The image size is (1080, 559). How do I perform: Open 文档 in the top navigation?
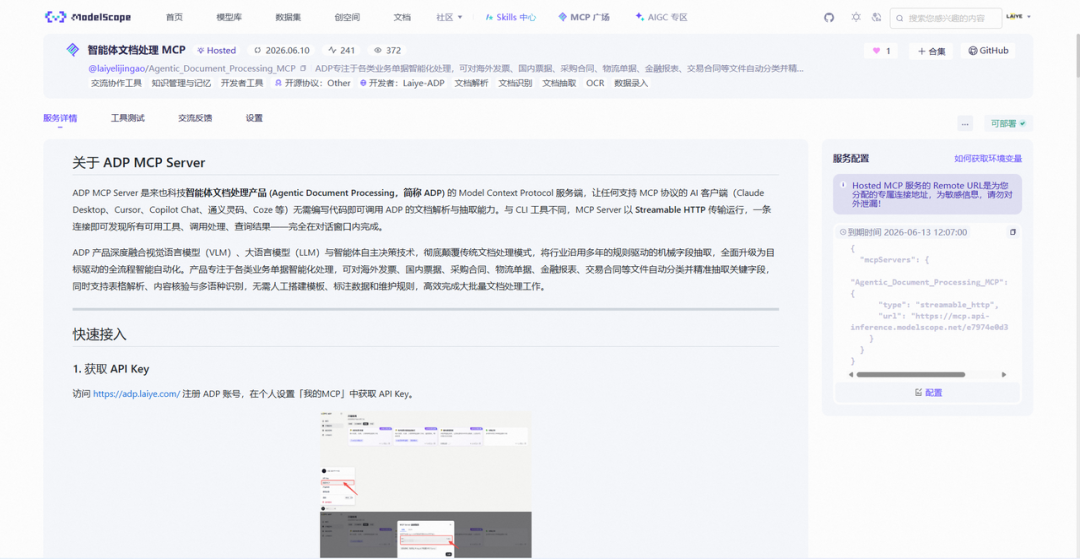click(x=402, y=17)
